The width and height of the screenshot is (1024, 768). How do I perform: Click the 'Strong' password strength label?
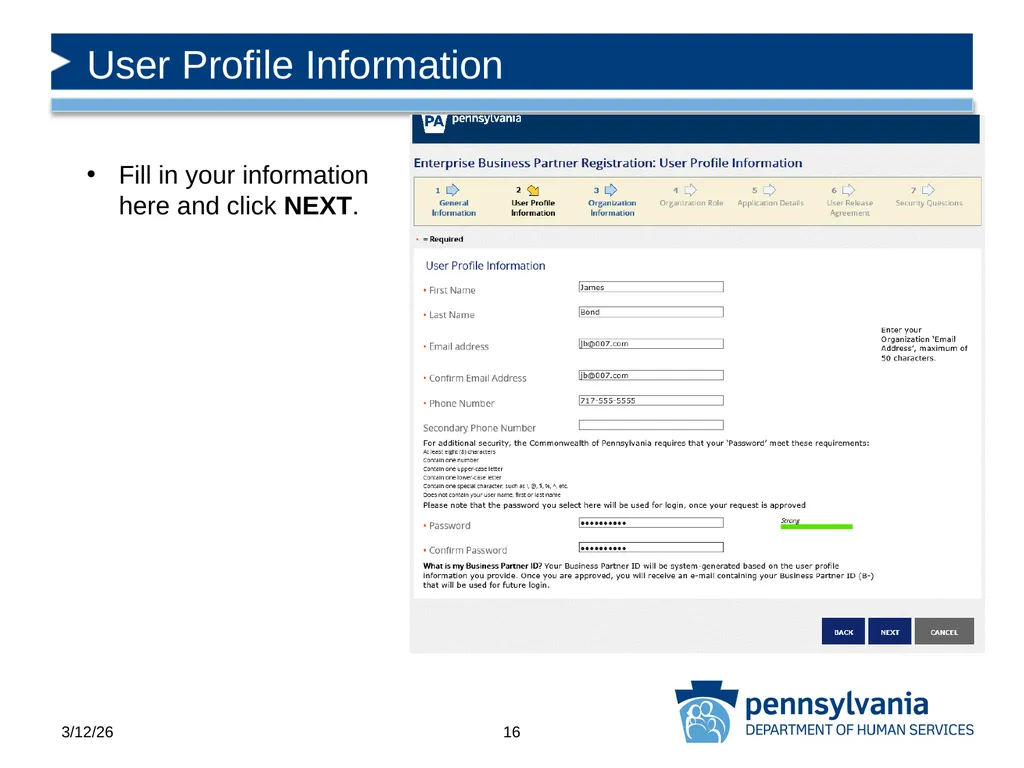click(790, 520)
